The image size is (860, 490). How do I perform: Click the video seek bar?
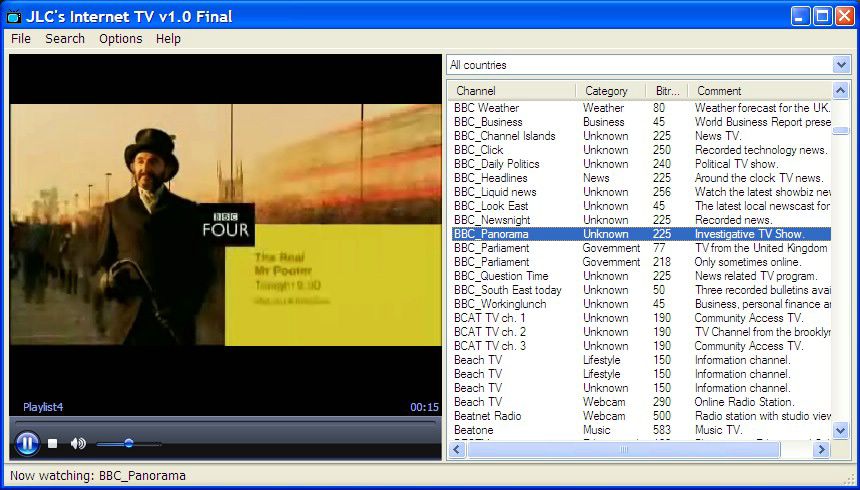point(225,423)
